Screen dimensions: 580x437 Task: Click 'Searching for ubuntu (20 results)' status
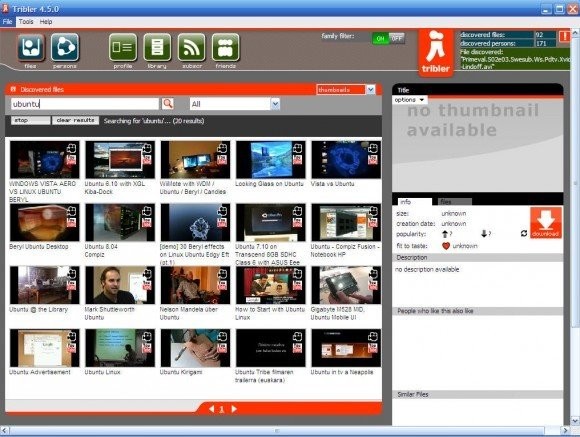[x=154, y=121]
